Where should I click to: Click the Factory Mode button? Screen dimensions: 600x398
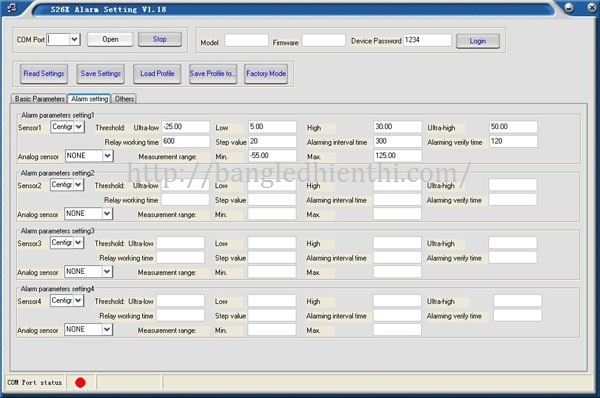point(266,73)
